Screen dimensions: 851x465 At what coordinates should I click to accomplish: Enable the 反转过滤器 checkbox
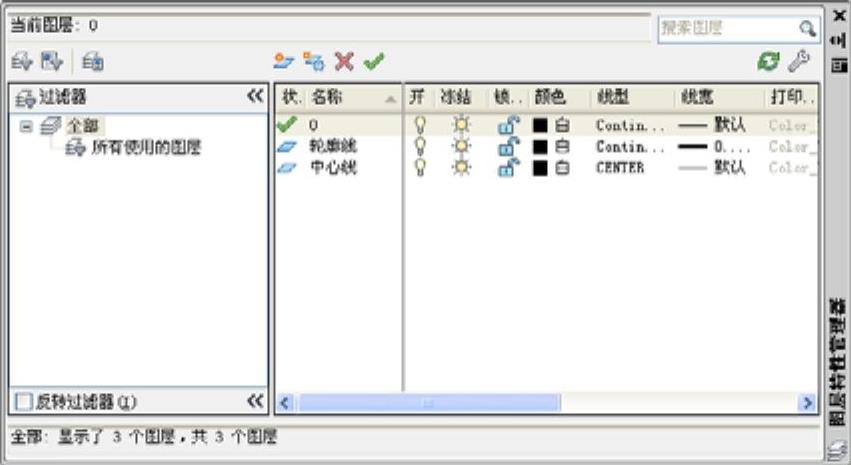[x=23, y=402]
